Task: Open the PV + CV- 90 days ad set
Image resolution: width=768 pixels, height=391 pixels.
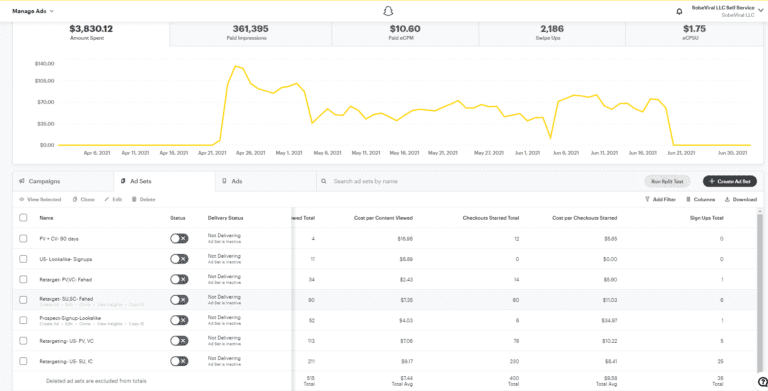Action: [59, 239]
